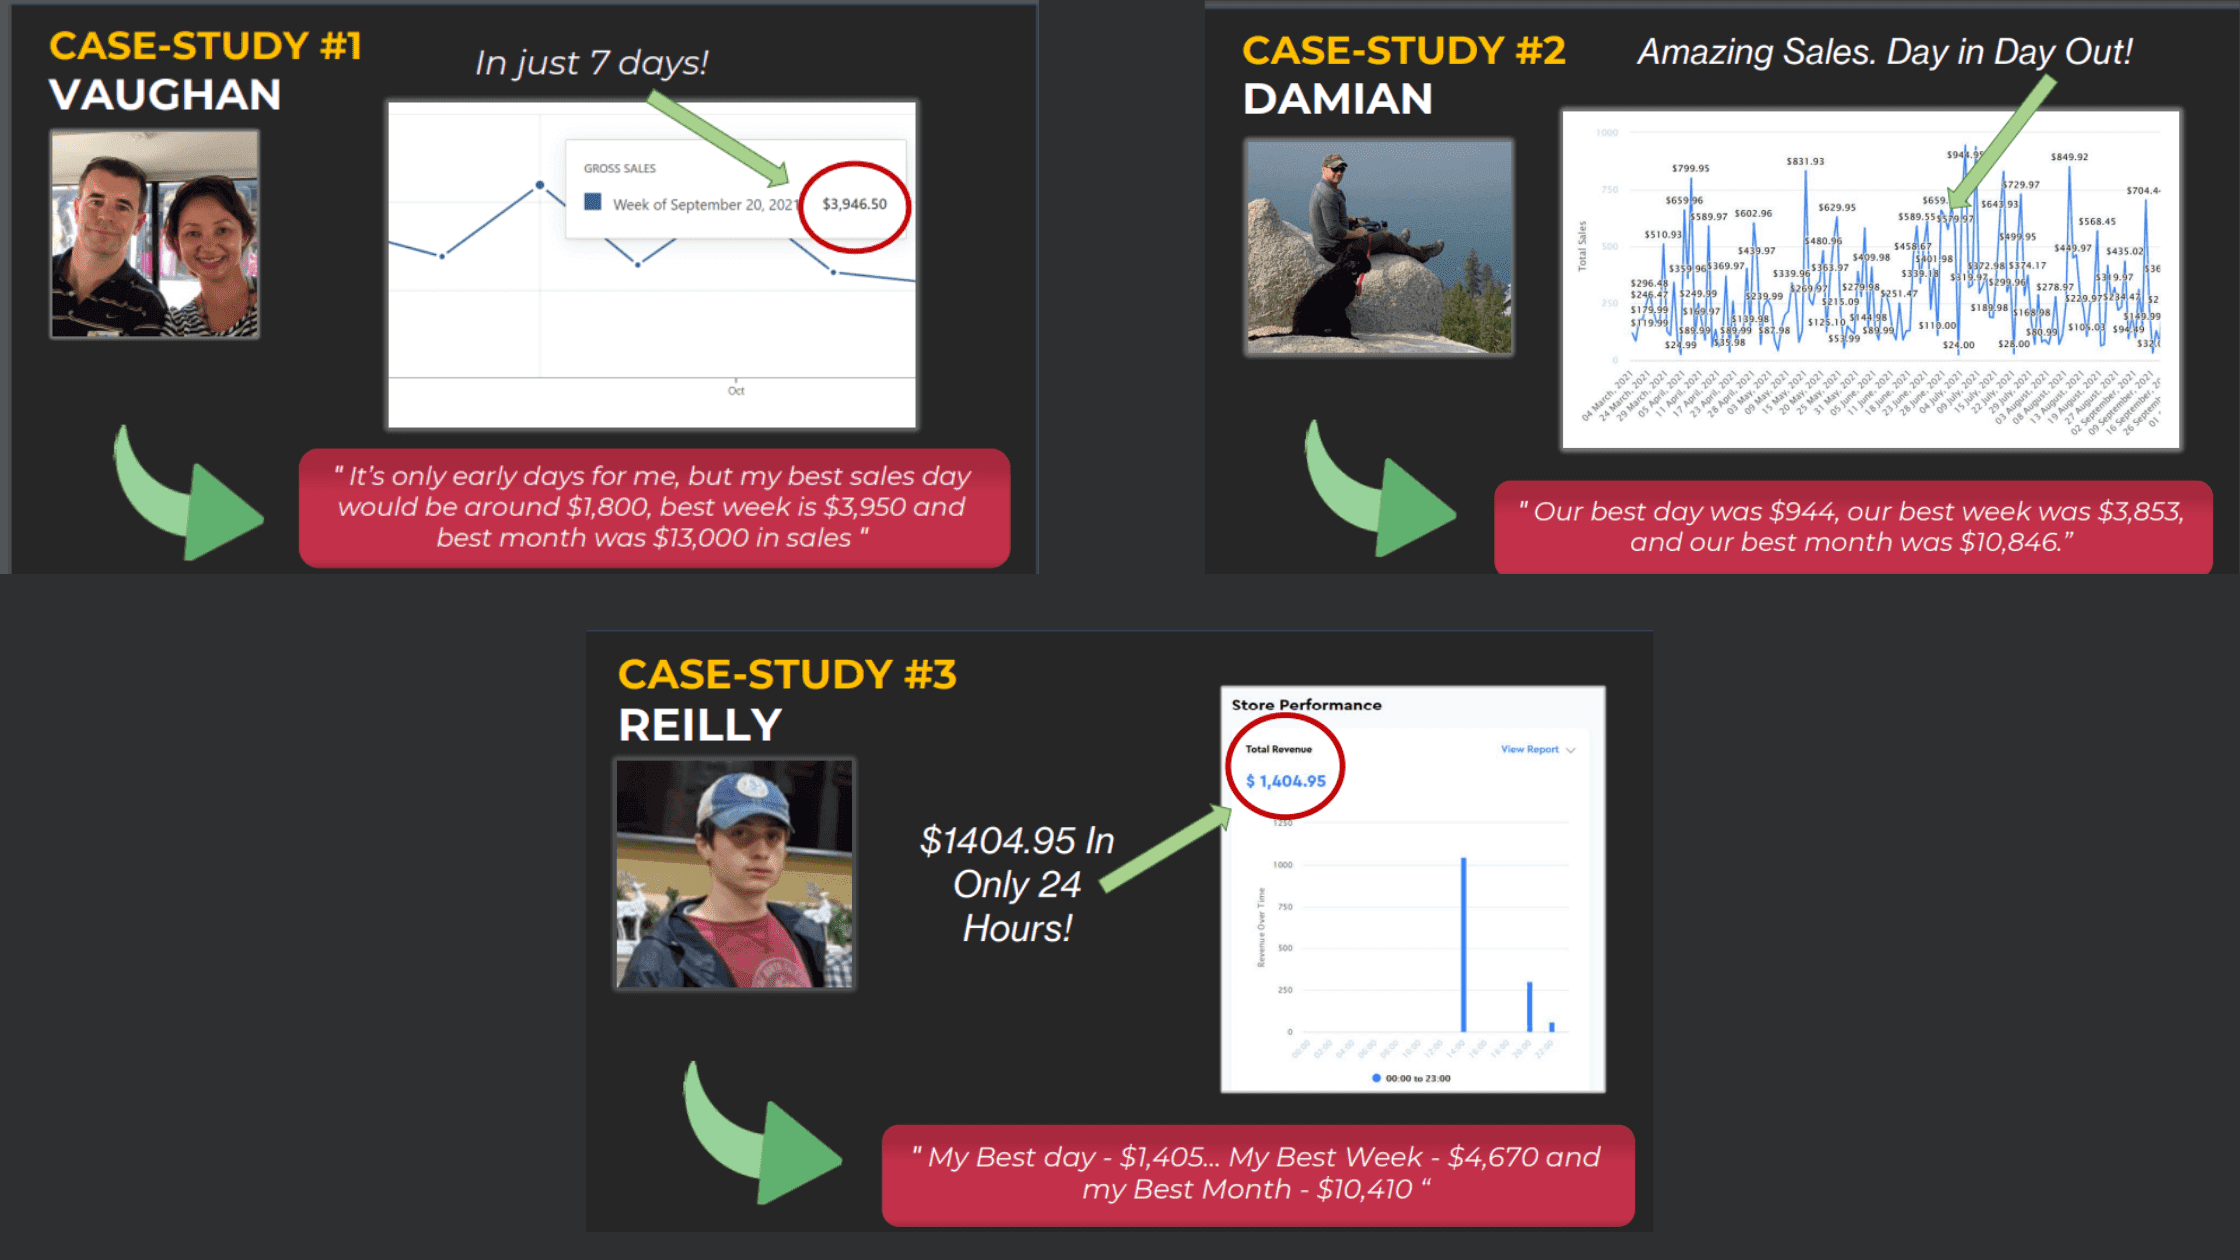Click the VAUGHAN name title

point(165,95)
